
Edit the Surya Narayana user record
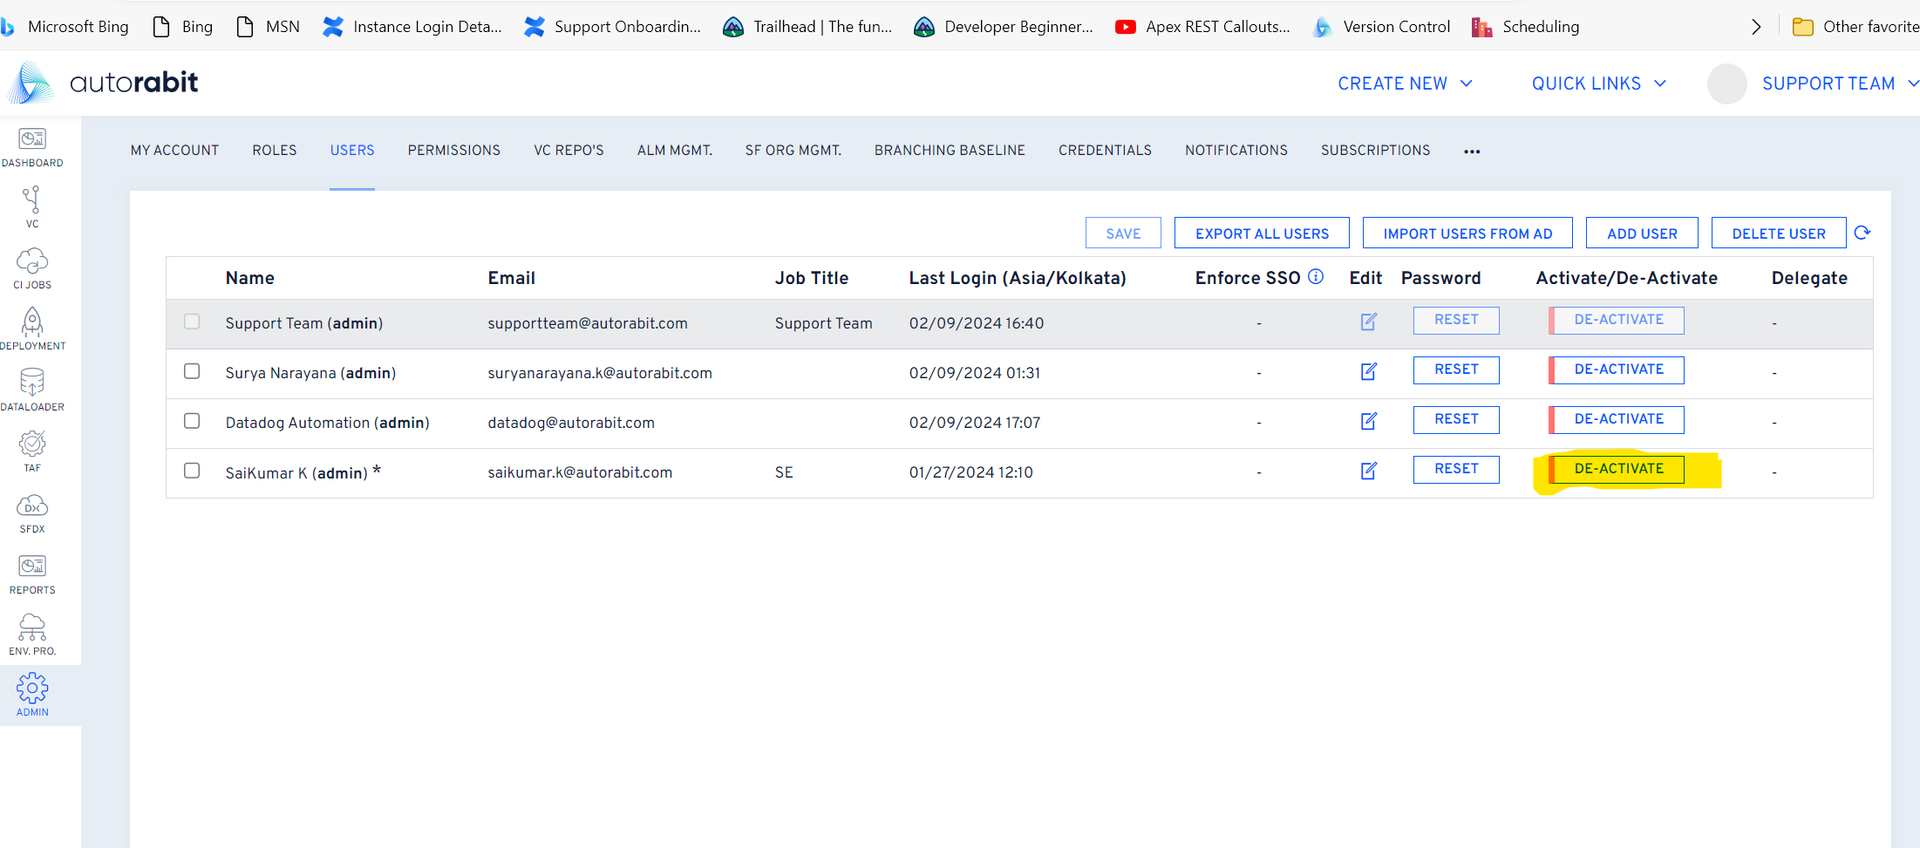[1368, 372]
